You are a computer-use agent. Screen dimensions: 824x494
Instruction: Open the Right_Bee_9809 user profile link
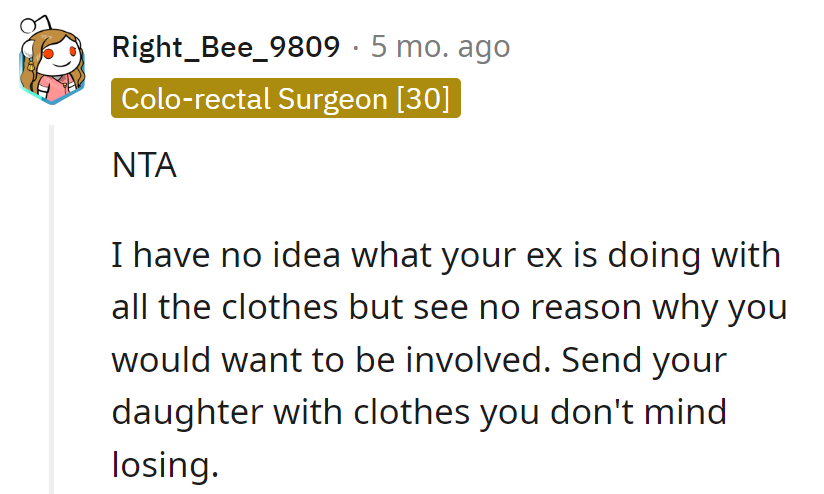point(226,46)
